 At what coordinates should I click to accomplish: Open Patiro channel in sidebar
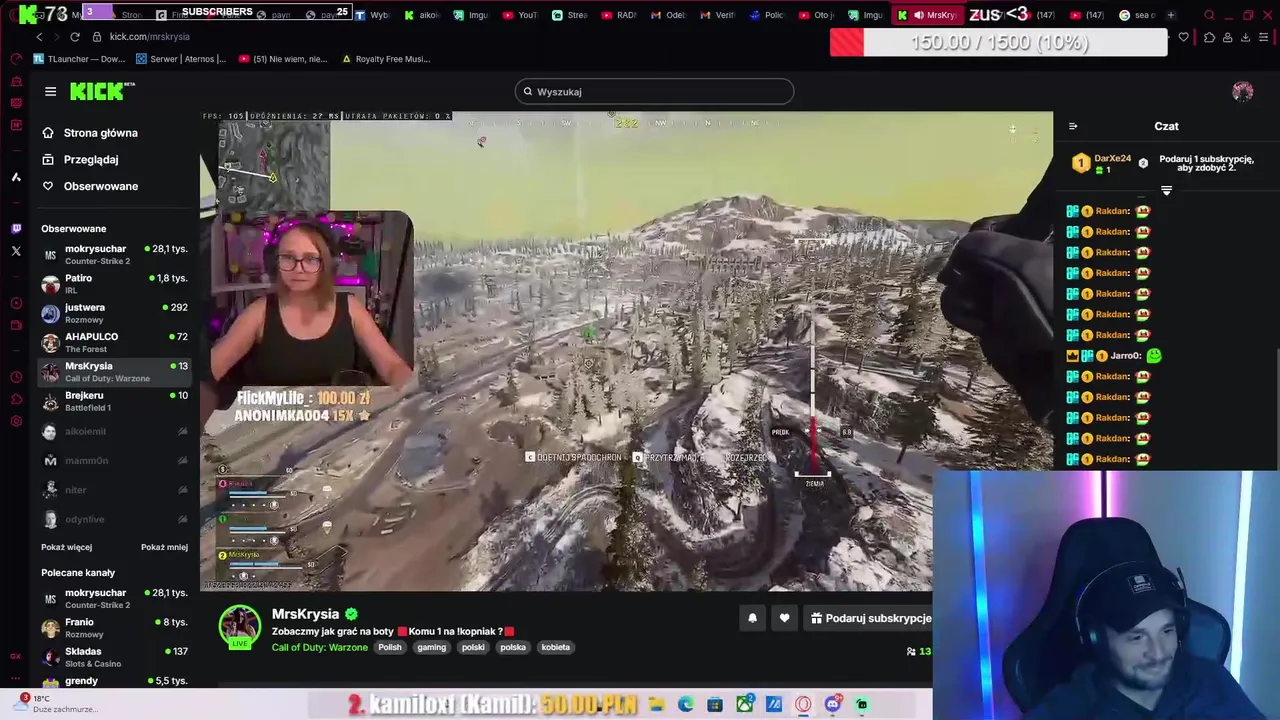(114, 284)
